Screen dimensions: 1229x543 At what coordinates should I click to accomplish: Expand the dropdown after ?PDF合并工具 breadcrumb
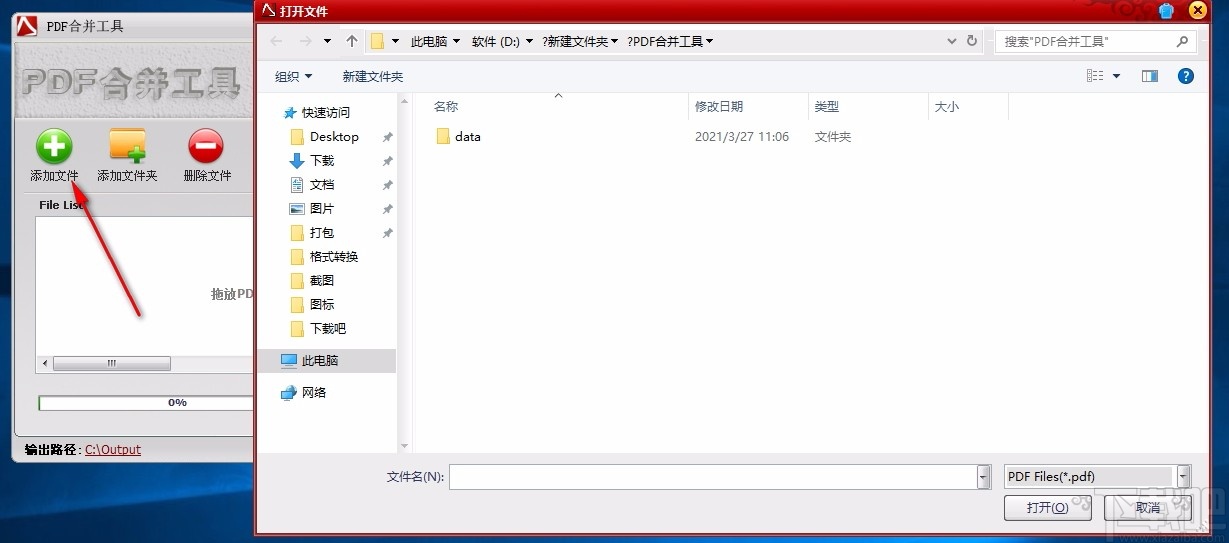tap(710, 42)
